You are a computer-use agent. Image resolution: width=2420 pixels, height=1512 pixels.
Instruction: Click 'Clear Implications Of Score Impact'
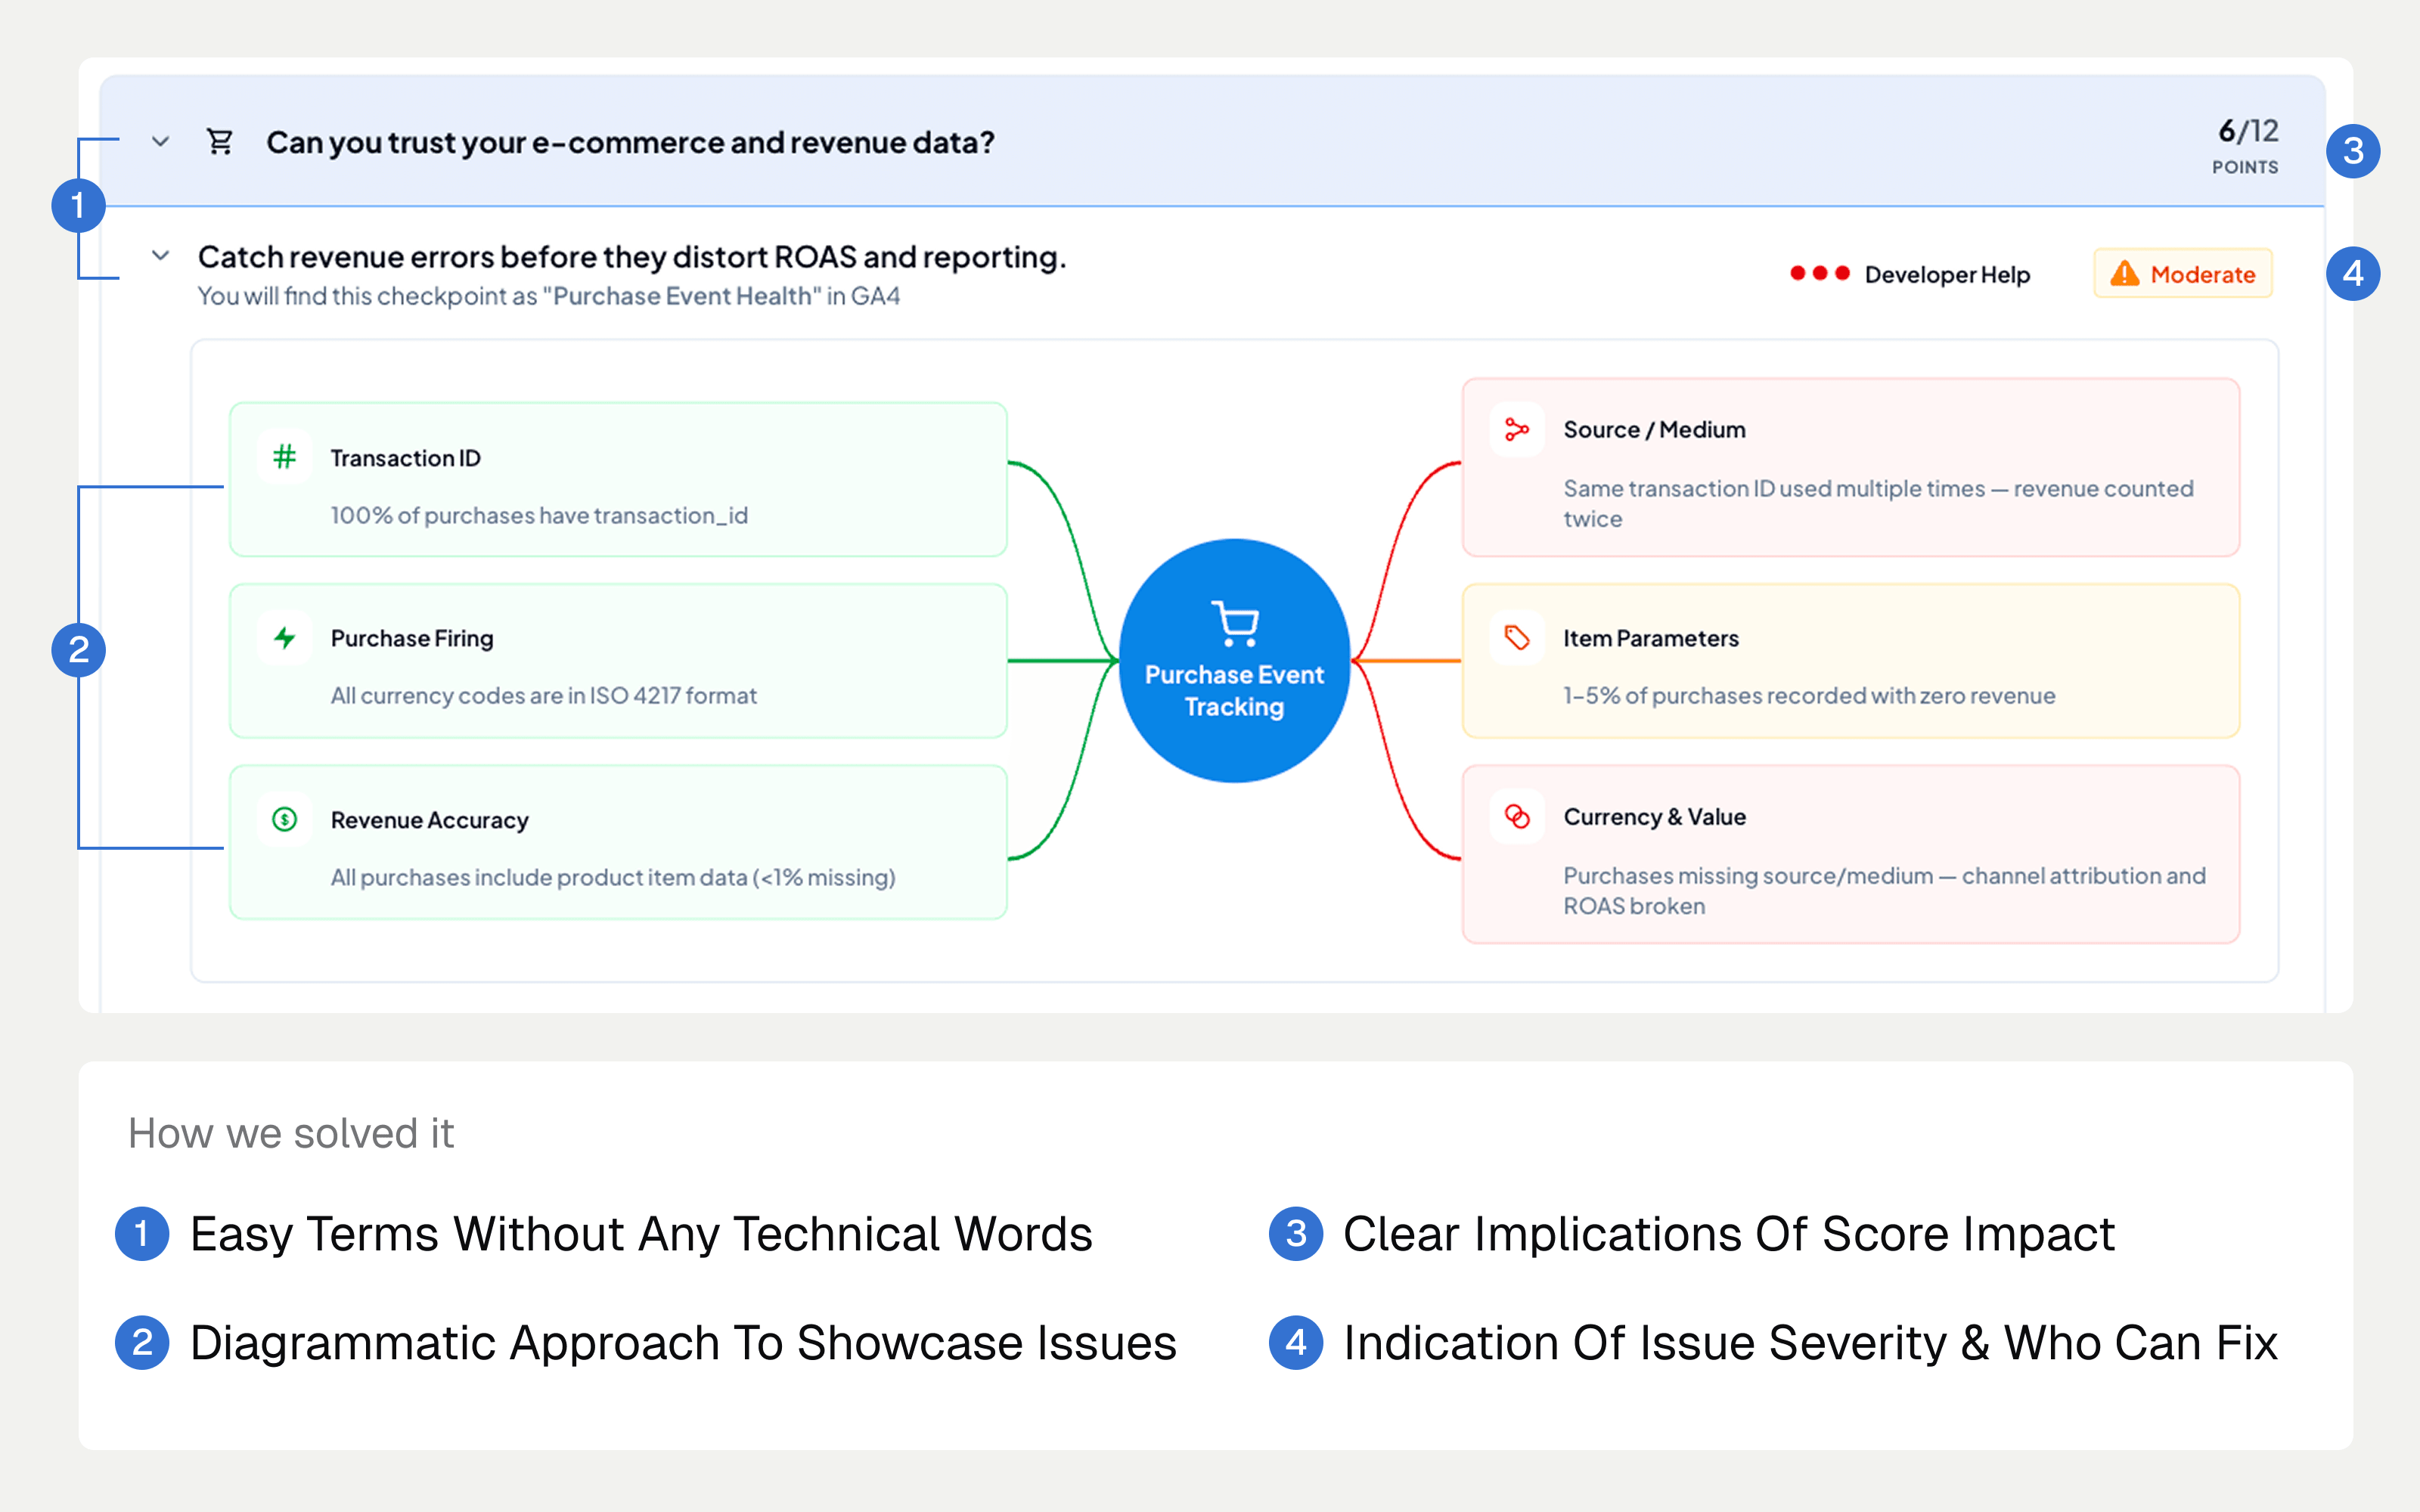pyautogui.click(x=1728, y=1234)
